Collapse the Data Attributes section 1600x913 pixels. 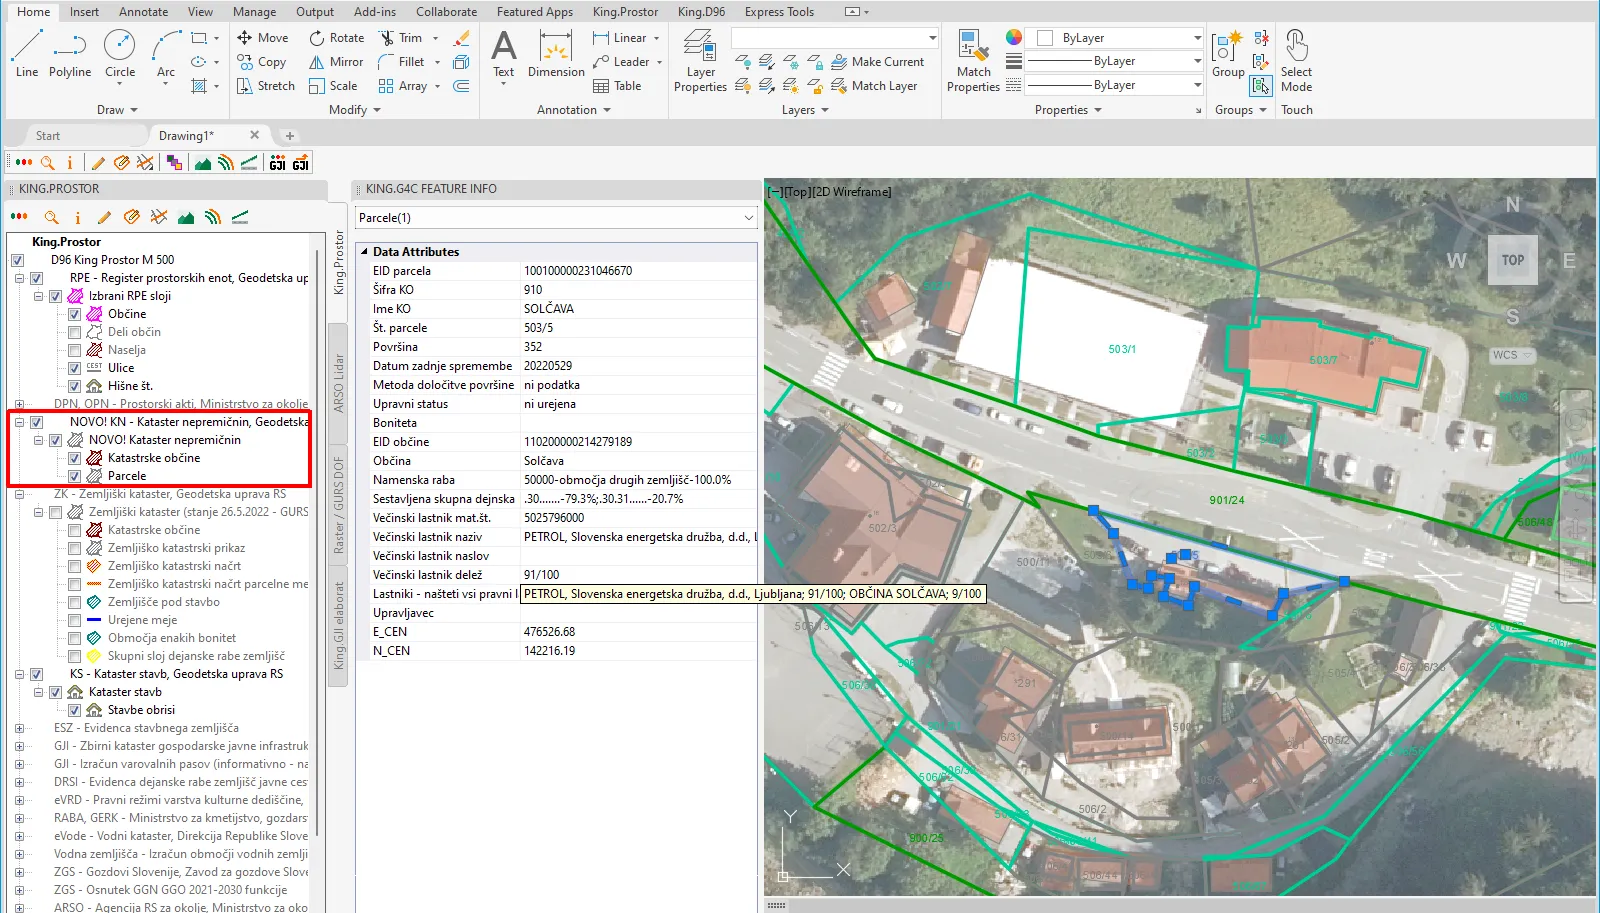tap(364, 252)
